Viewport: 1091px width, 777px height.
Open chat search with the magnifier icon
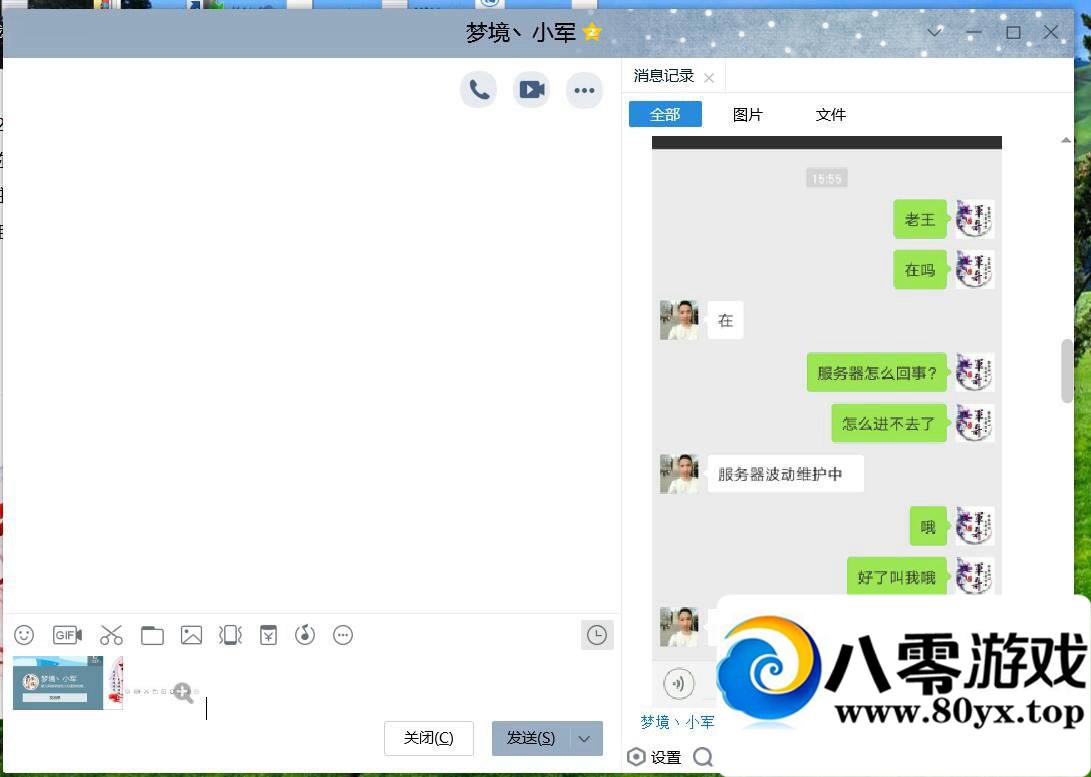(702, 757)
